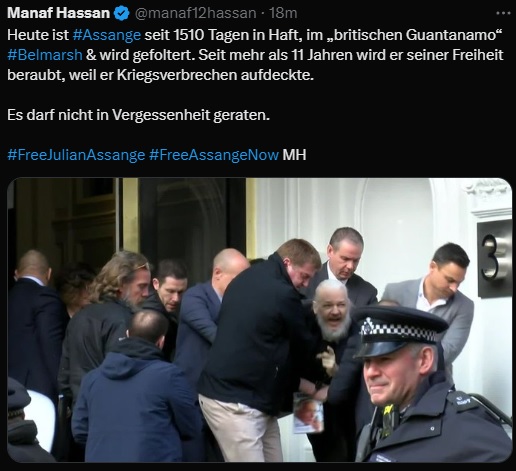Open the @manaf12hassan handle link
Viewport: 516px width, 471px height.
(195, 14)
